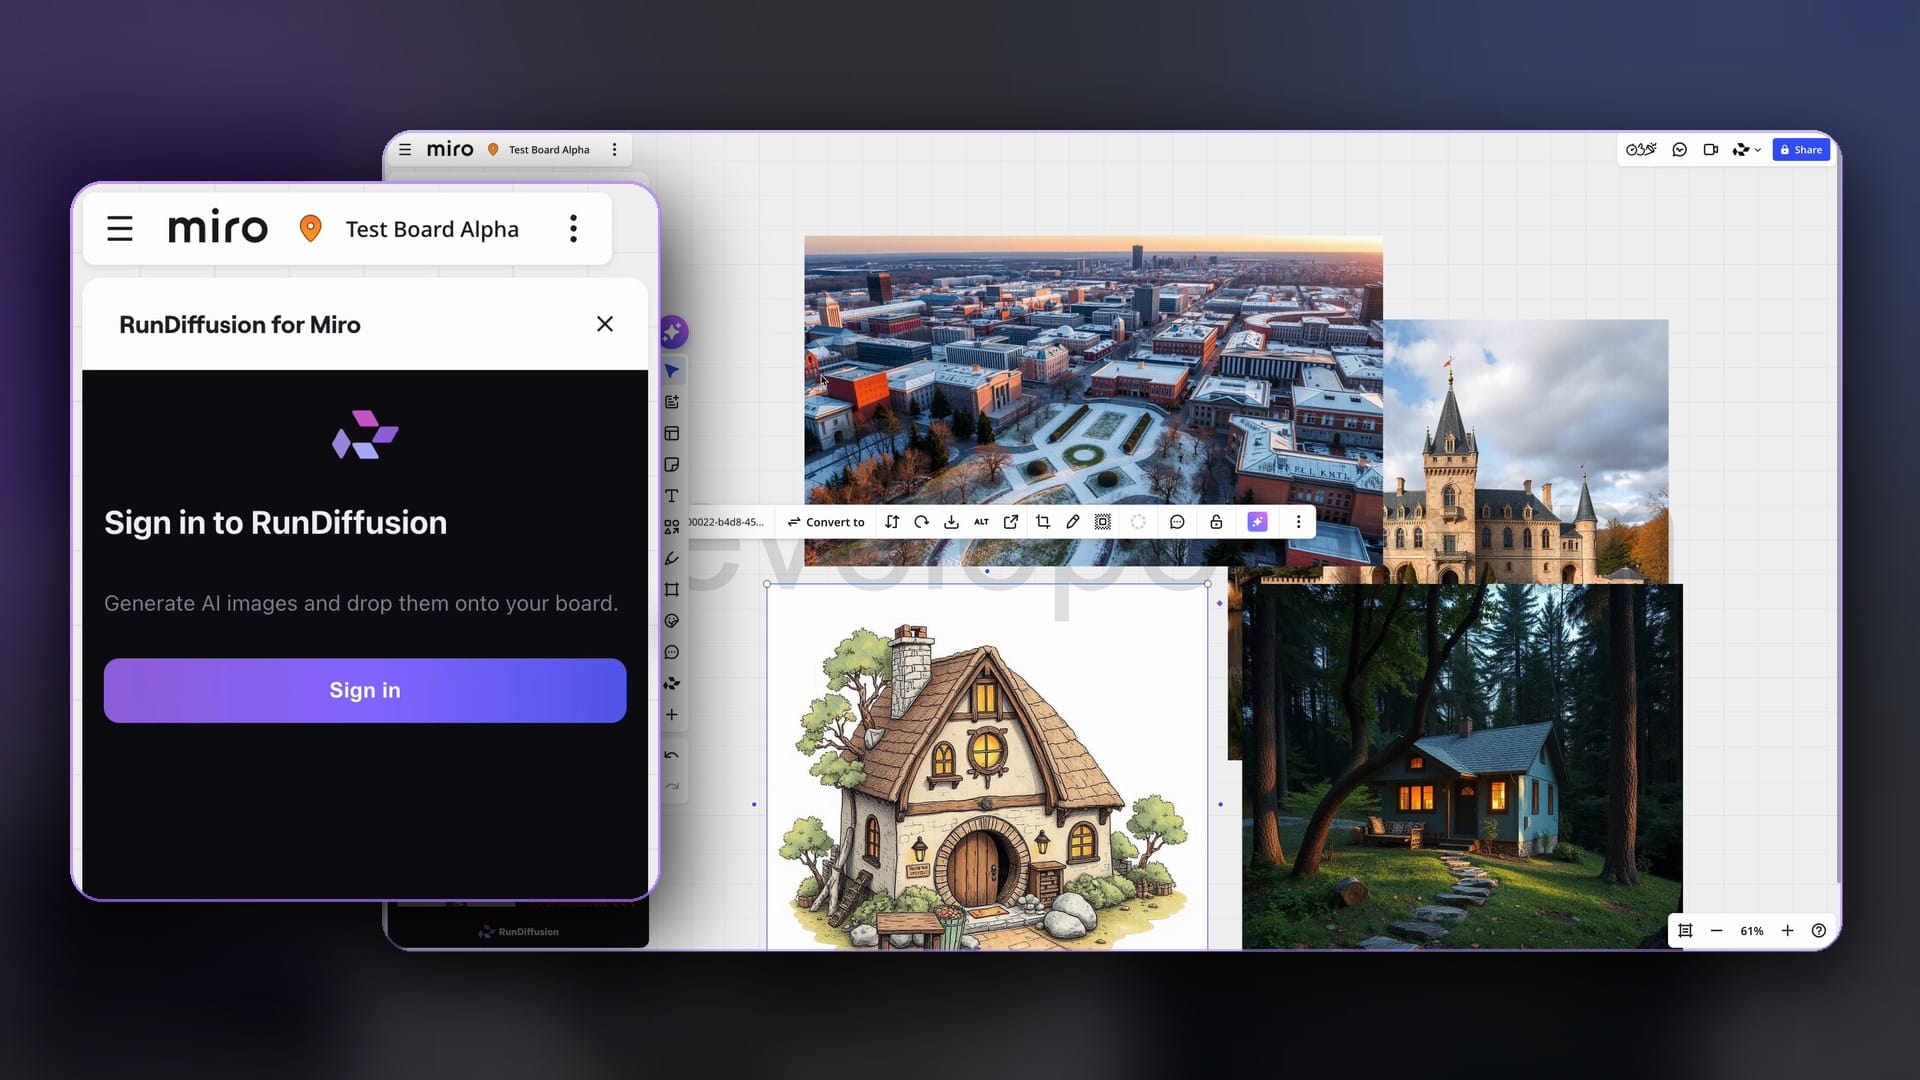Click the miro logo in background window
Image resolution: width=1920 pixels, height=1080 pixels.
[x=450, y=149]
